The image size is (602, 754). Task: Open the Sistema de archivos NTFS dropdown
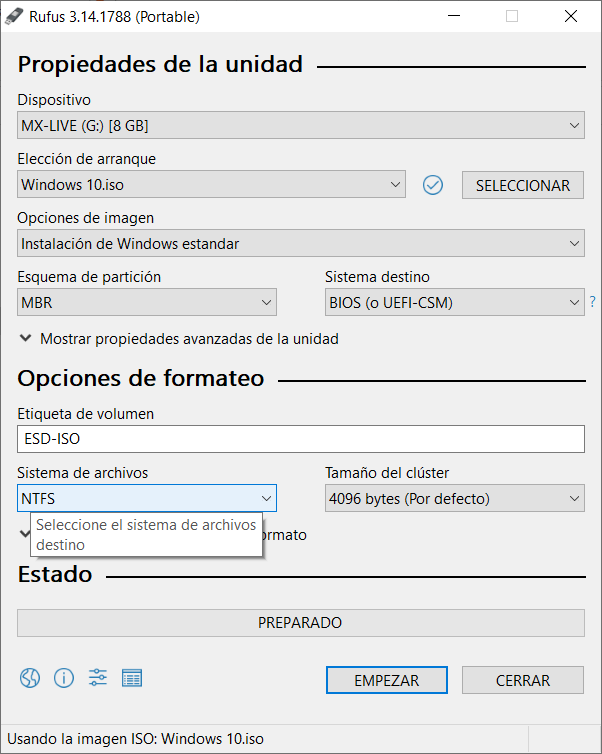tap(147, 498)
